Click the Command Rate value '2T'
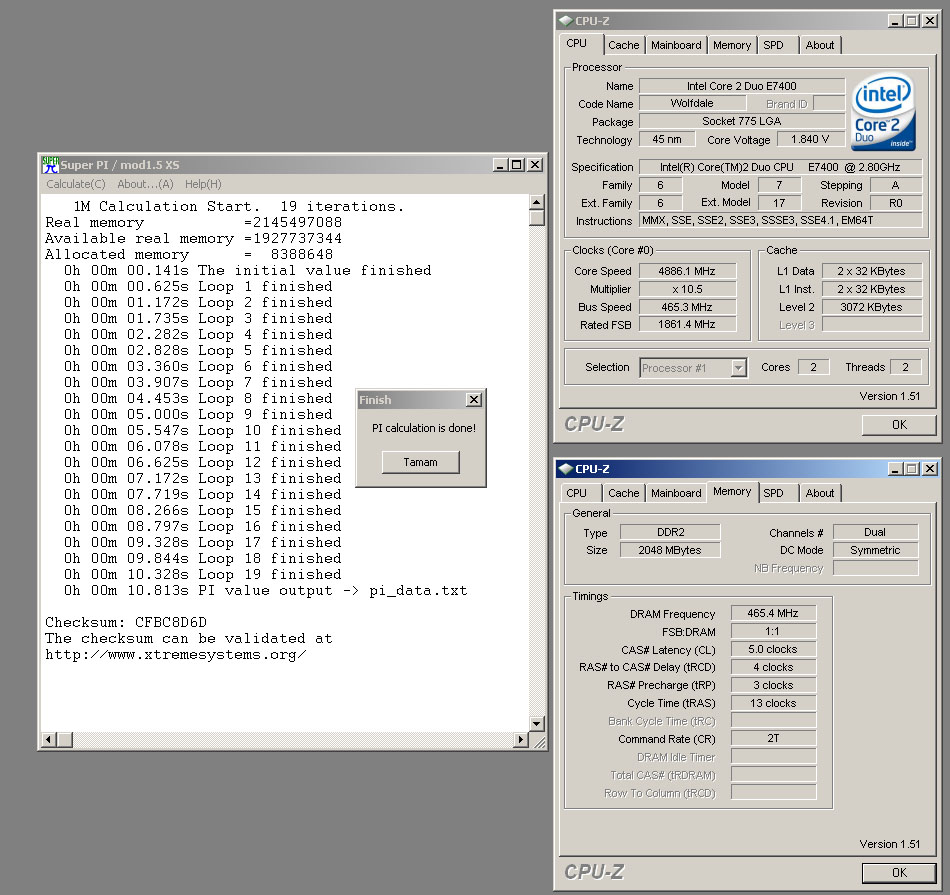Image resolution: width=950 pixels, height=895 pixels. (x=773, y=739)
